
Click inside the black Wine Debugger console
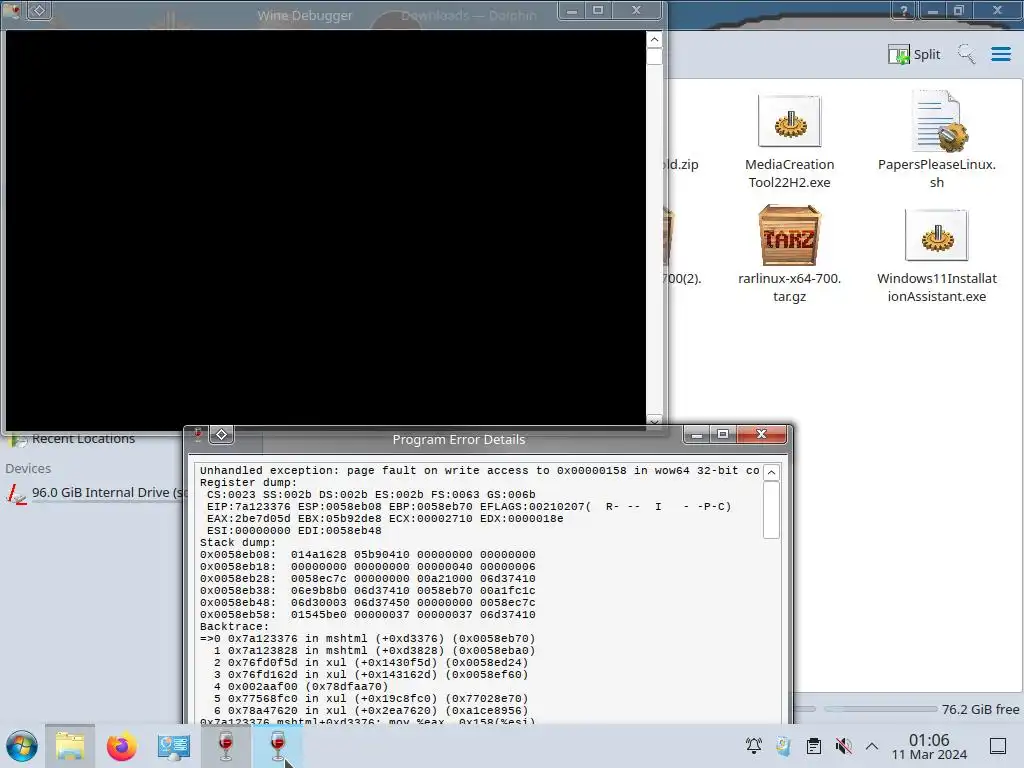325,229
